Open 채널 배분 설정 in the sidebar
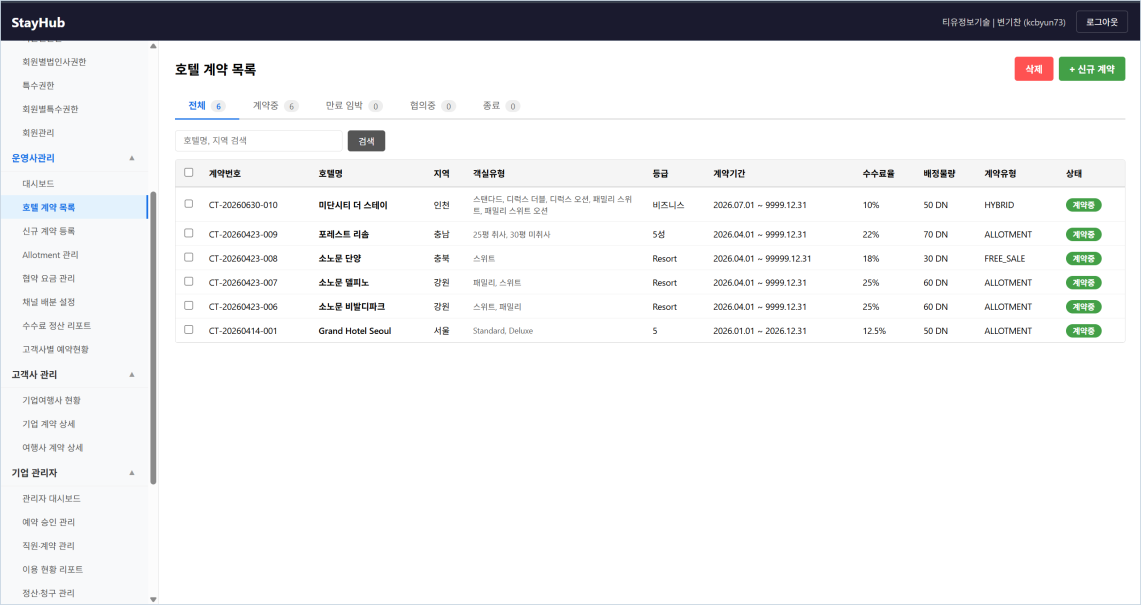The height and width of the screenshot is (605, 1141). click(49, 302)
